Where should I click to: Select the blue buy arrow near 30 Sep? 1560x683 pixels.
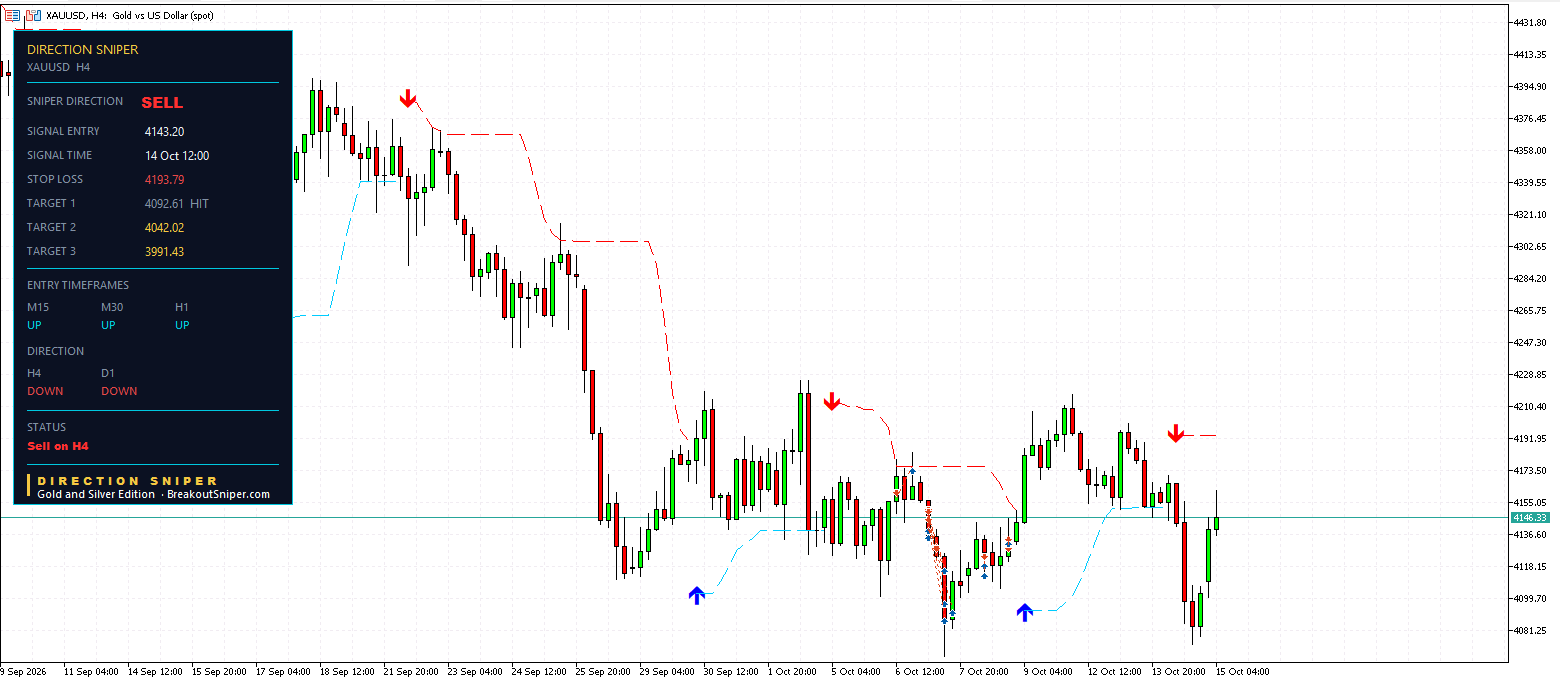coord(697,595)
